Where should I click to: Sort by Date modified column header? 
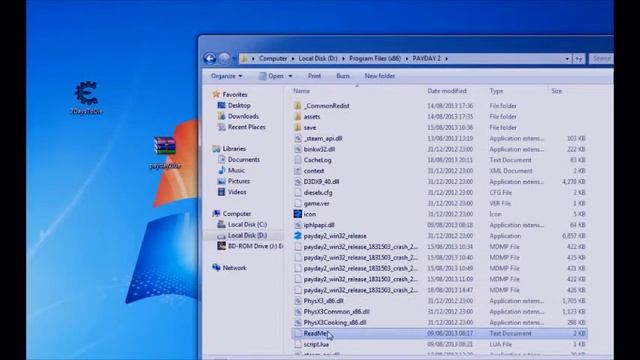pyautogui.click(x=447, y=91)
